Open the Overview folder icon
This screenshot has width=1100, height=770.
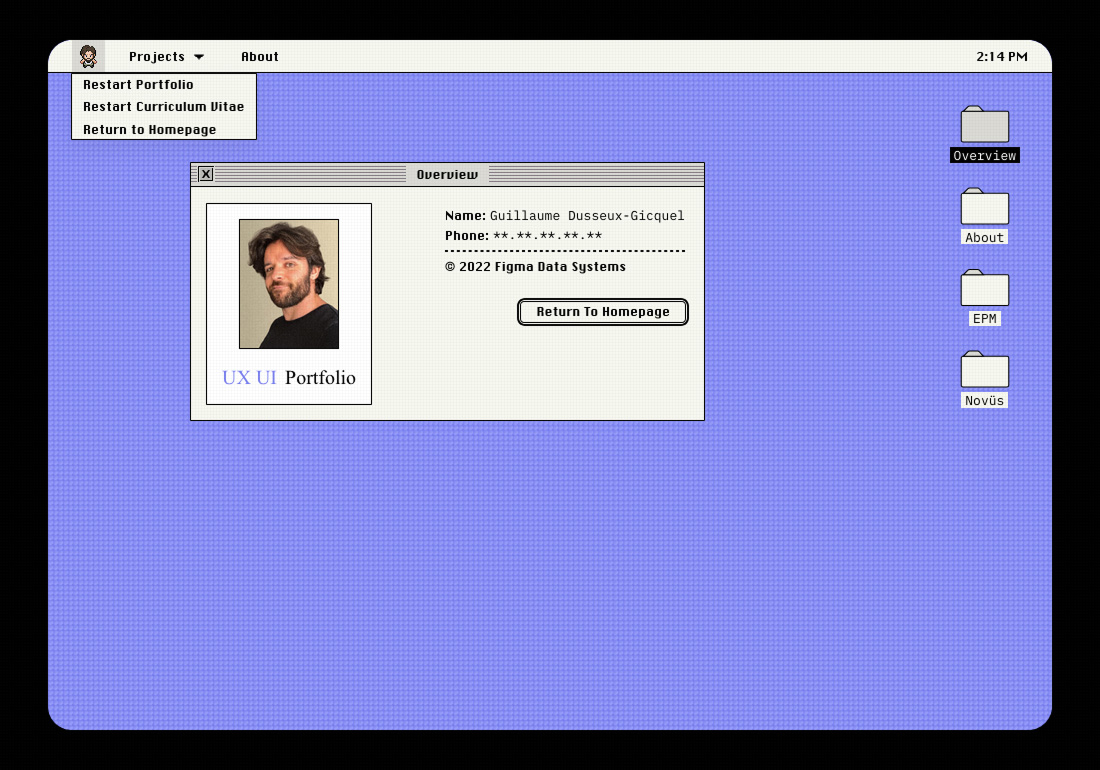coord(983,125)
